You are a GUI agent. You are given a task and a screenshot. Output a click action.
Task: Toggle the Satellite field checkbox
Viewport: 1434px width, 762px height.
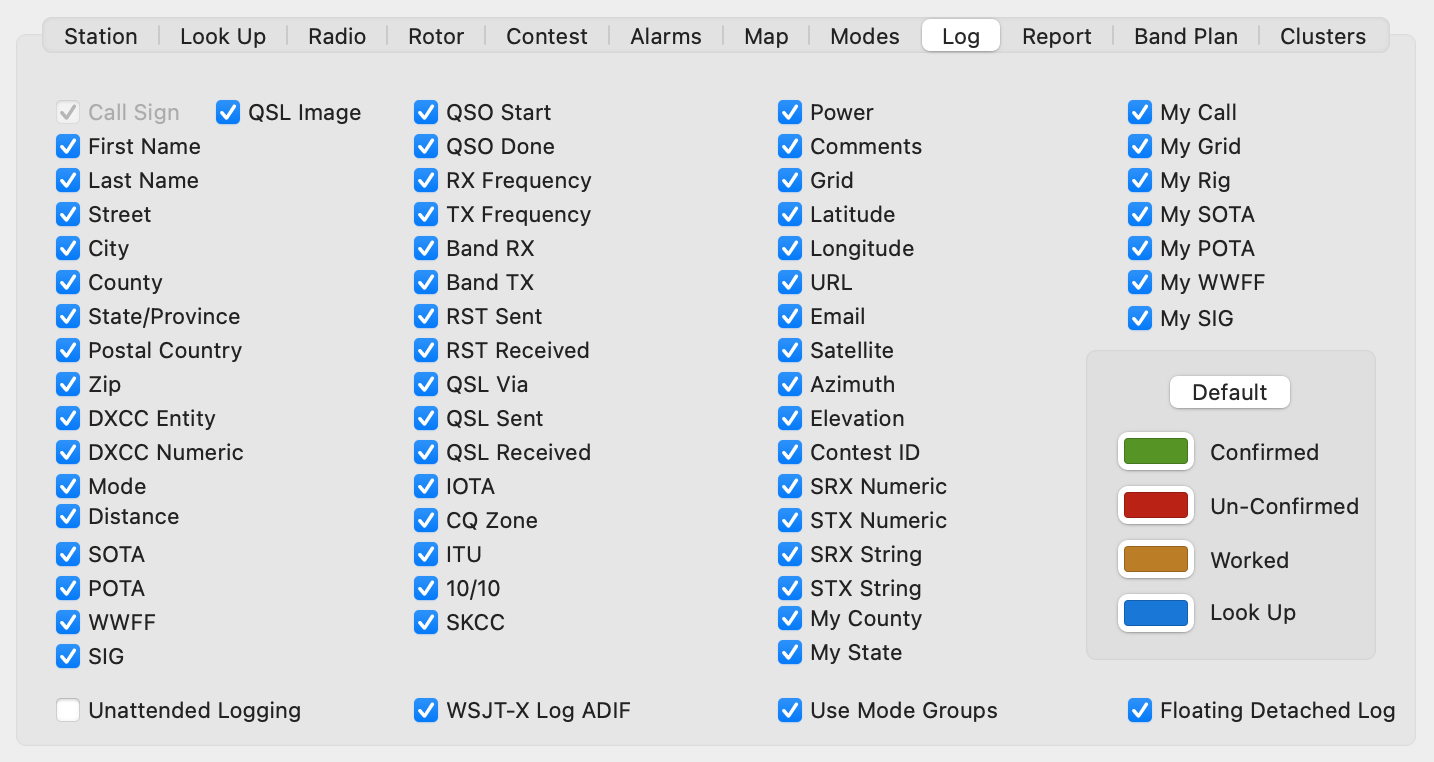789,351
